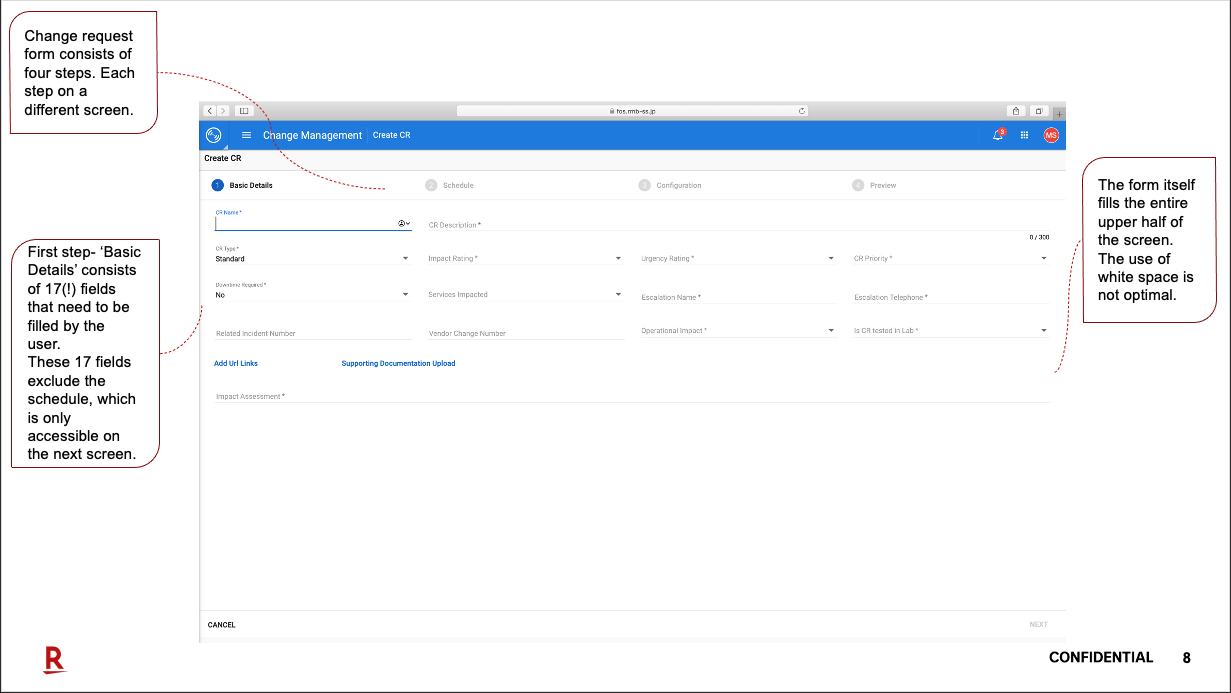
Task: Click the CR Name autofill contact icon
Action: click(x=402, y=223)
